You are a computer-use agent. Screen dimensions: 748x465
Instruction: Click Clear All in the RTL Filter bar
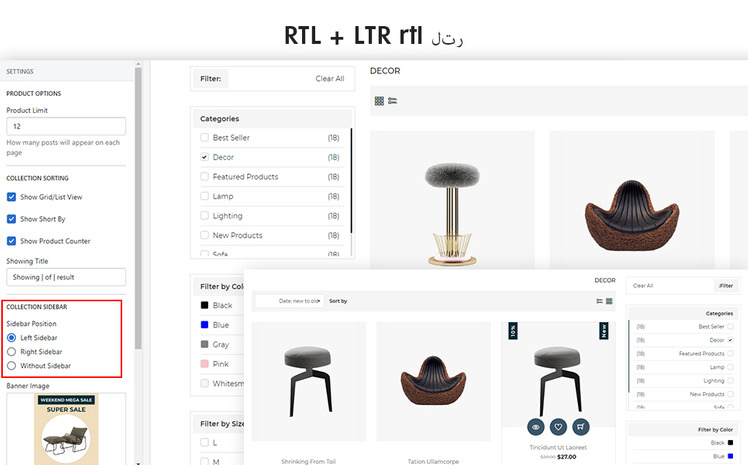[643, 286]
